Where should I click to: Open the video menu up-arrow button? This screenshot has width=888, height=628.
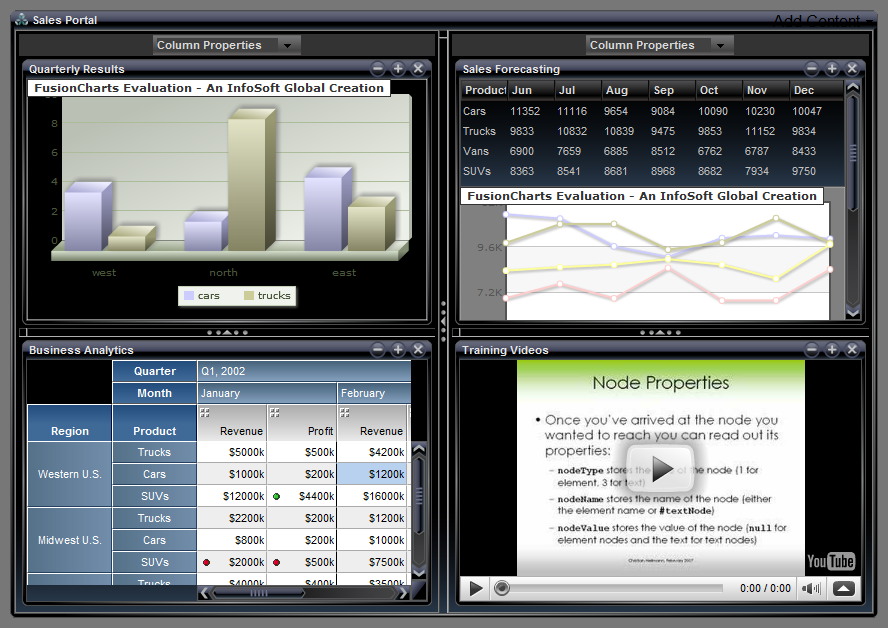[843, 588]
